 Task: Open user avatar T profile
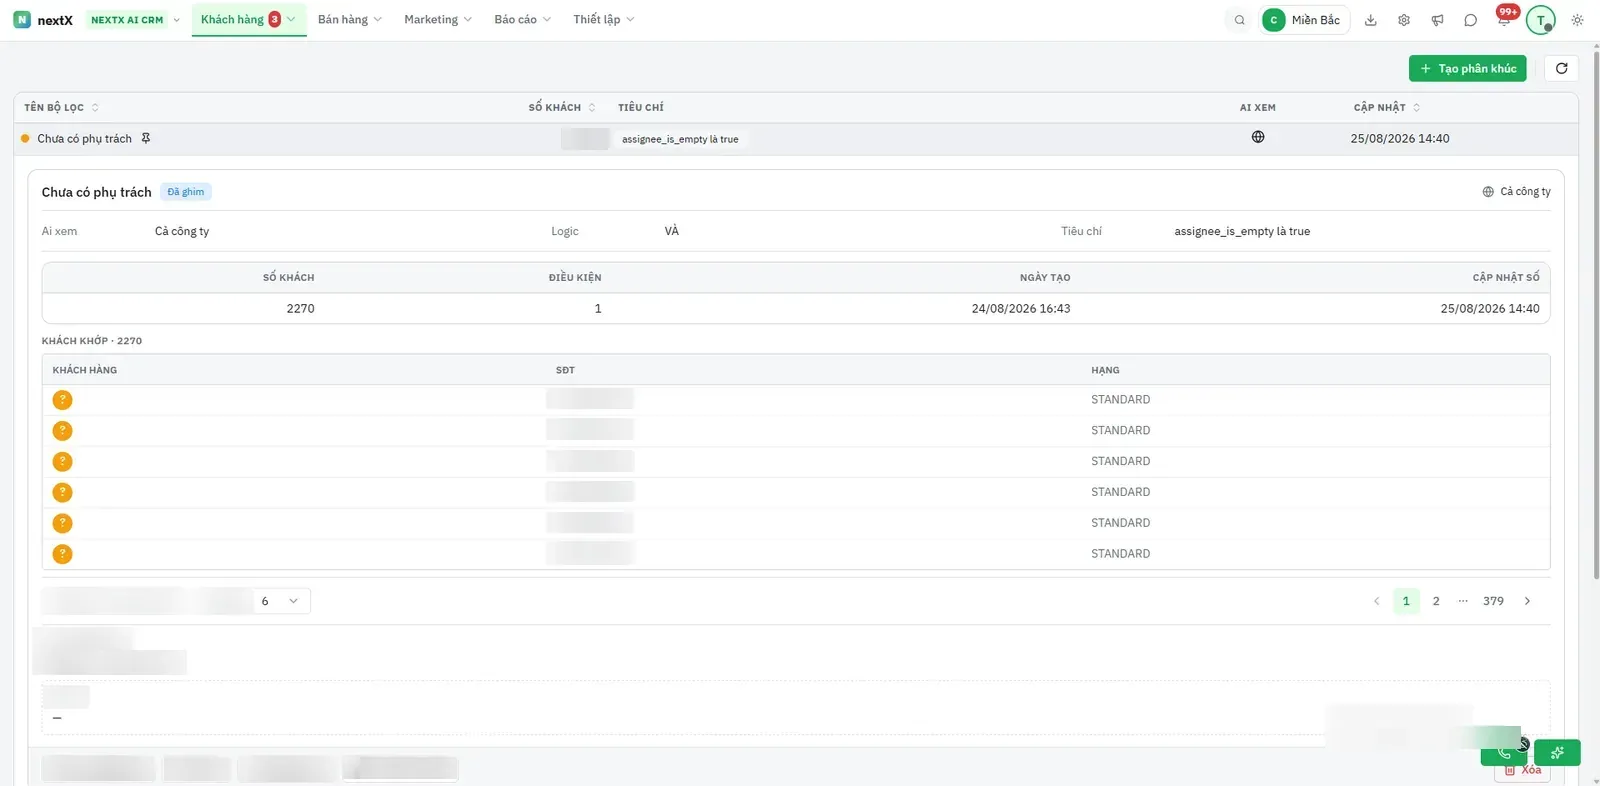click(x=1541, y=20)
